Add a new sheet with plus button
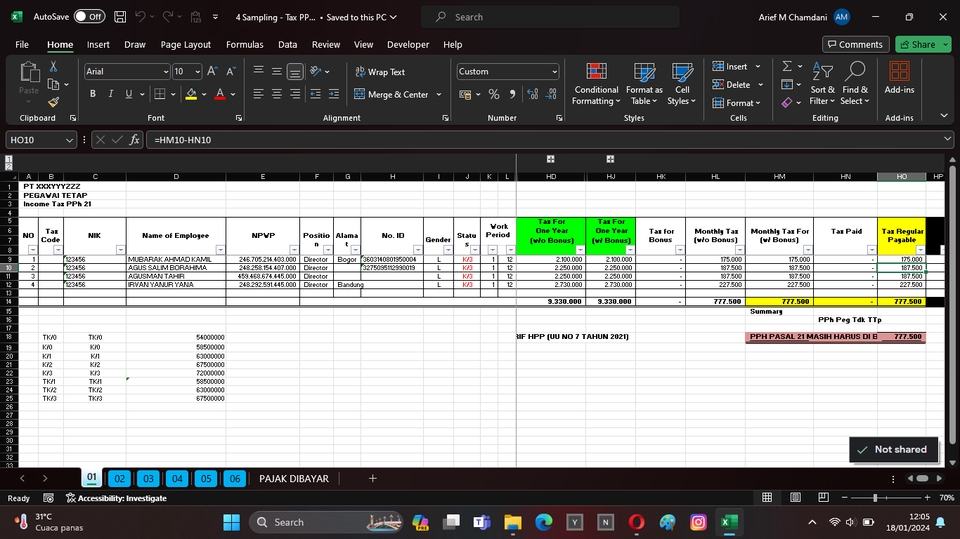This screenshot has height=539, width=960. pyautogui.click(x=372, y=478)
